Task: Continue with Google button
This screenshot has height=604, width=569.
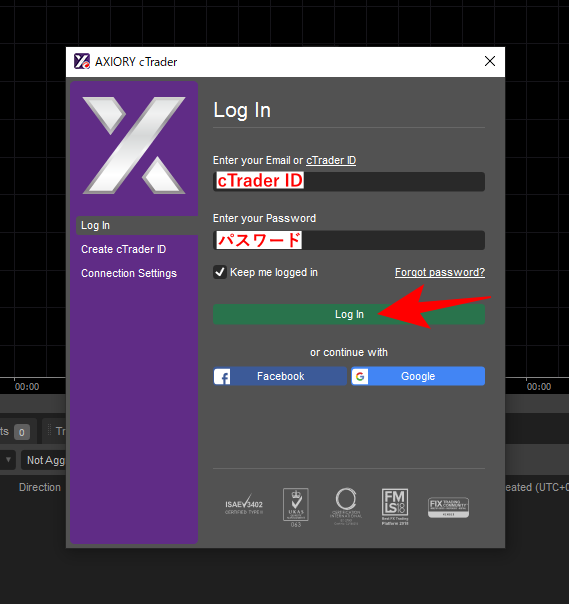Action: [418, 376]
